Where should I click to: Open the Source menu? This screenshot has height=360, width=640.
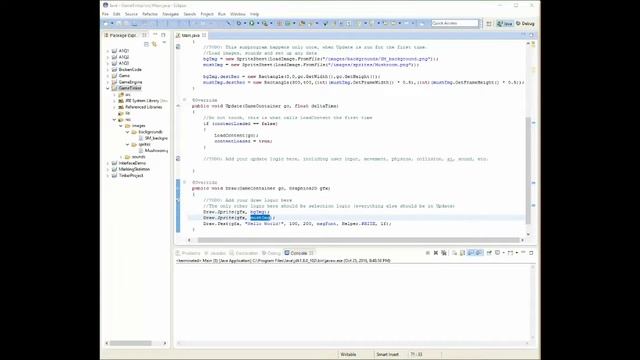(131, 14)
